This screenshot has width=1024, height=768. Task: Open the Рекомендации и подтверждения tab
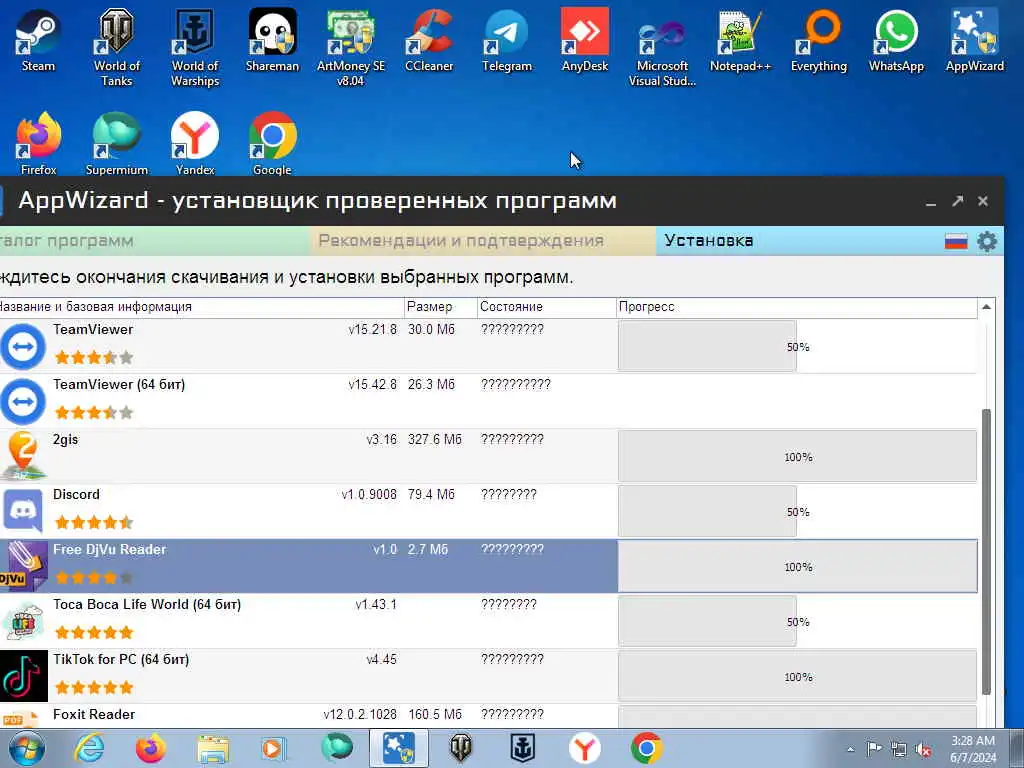point(460,240)
